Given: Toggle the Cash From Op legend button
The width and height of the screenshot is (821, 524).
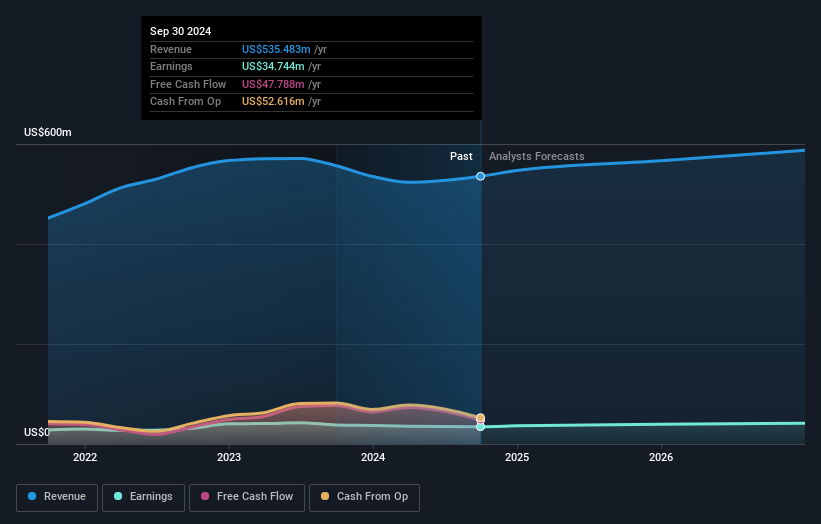Looking at the screenshot, I should (x=364, y=497).
